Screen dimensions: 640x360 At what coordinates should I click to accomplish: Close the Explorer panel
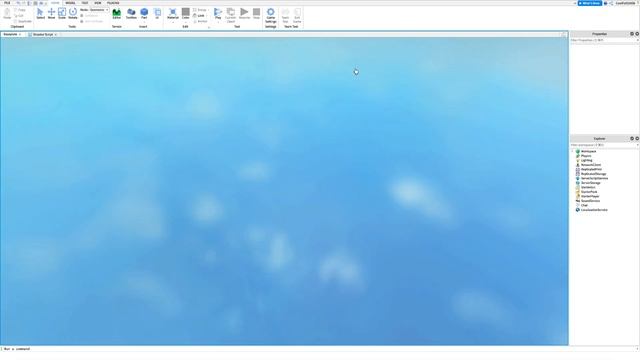tap(637, 138)
